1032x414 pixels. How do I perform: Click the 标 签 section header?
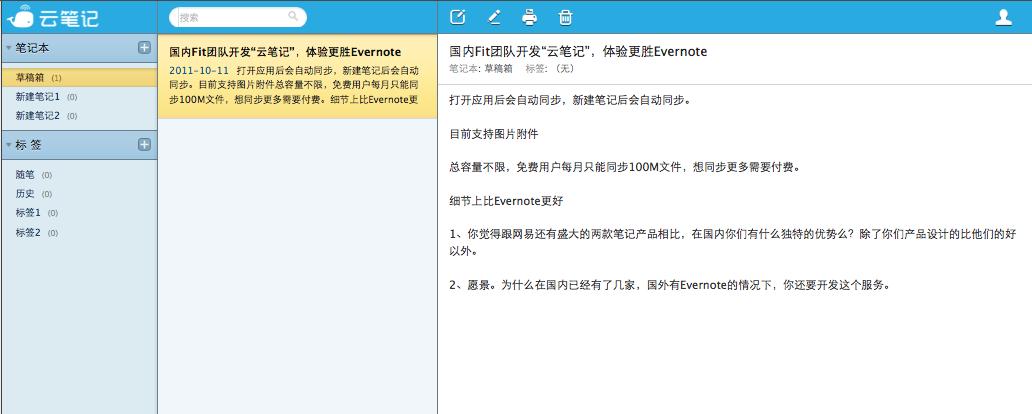78,145
